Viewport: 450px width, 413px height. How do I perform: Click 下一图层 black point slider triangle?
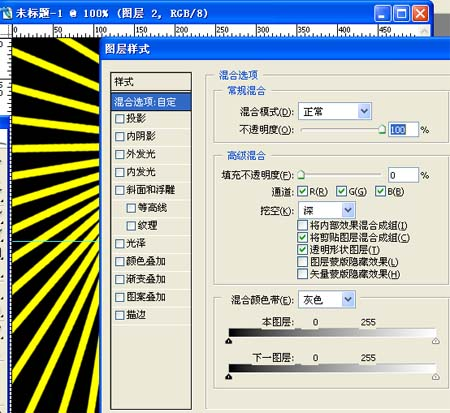coord(229,376)
